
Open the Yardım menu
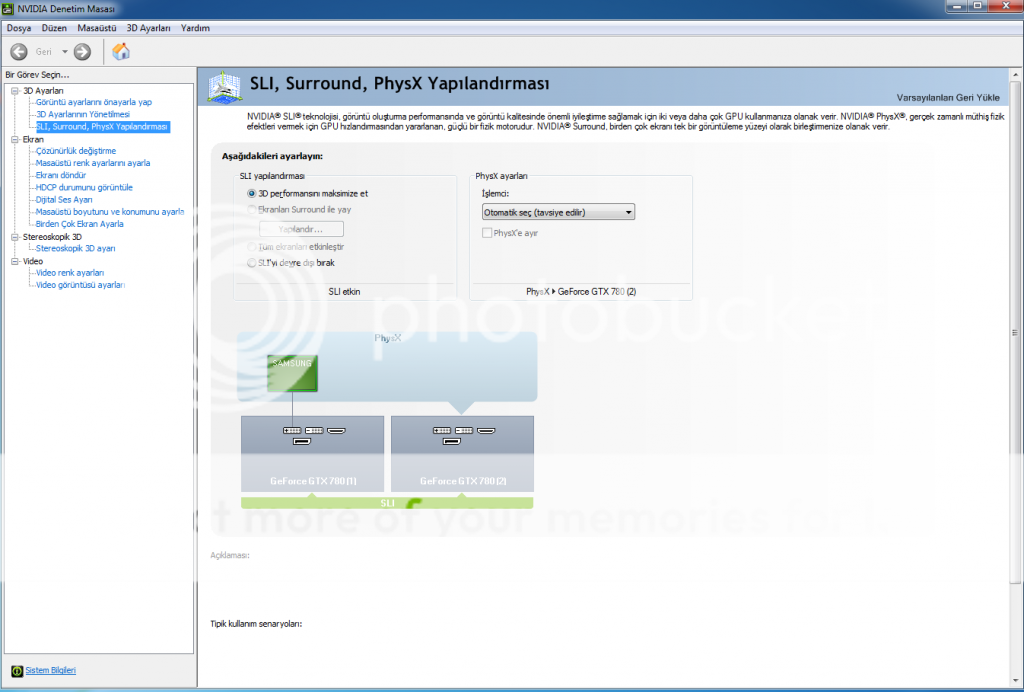[195, 28]
